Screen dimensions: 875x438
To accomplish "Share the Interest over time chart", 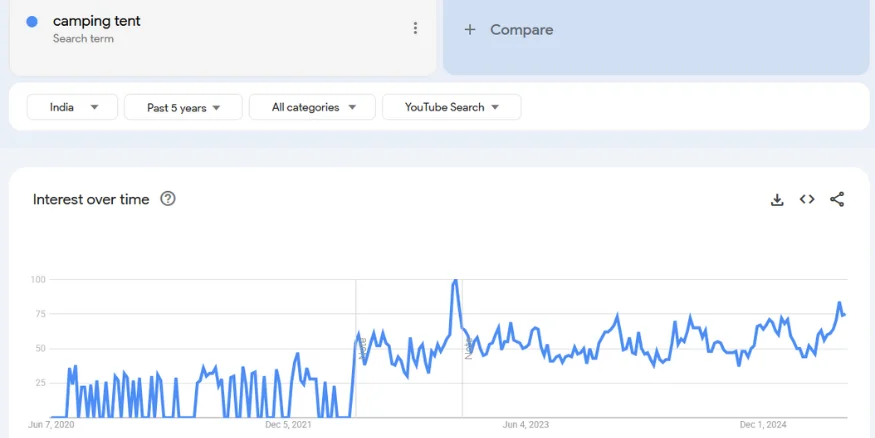I will (x=837, y=200).
